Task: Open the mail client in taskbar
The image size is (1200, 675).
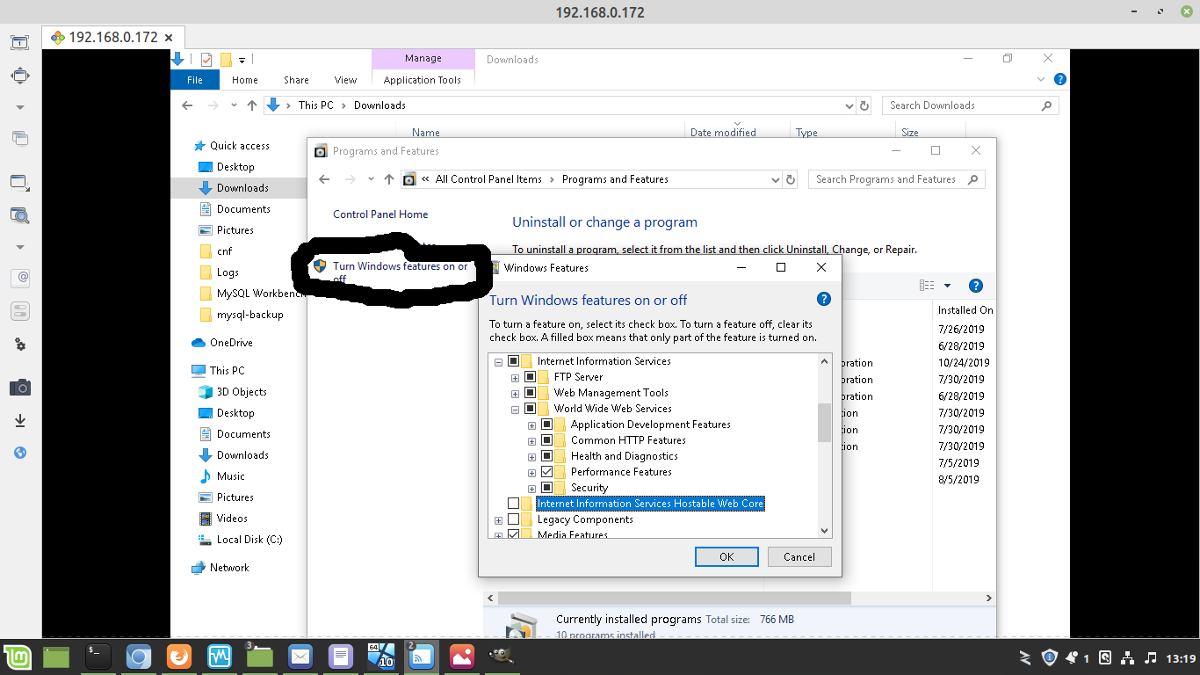Action: point(300,657)
